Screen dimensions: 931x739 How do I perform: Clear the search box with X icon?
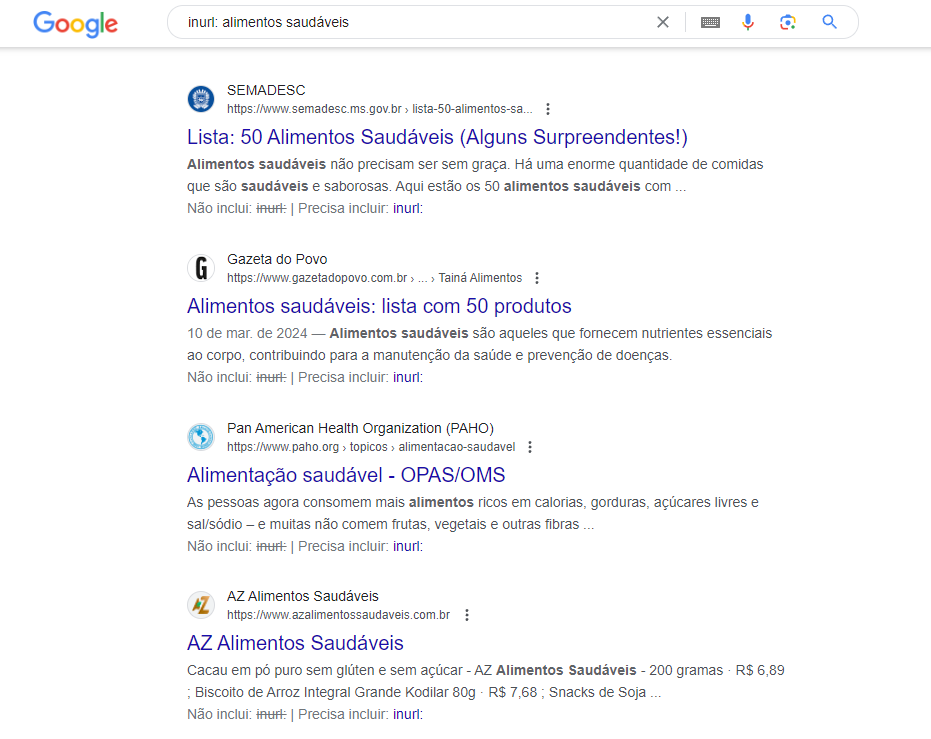coord(663,23)
